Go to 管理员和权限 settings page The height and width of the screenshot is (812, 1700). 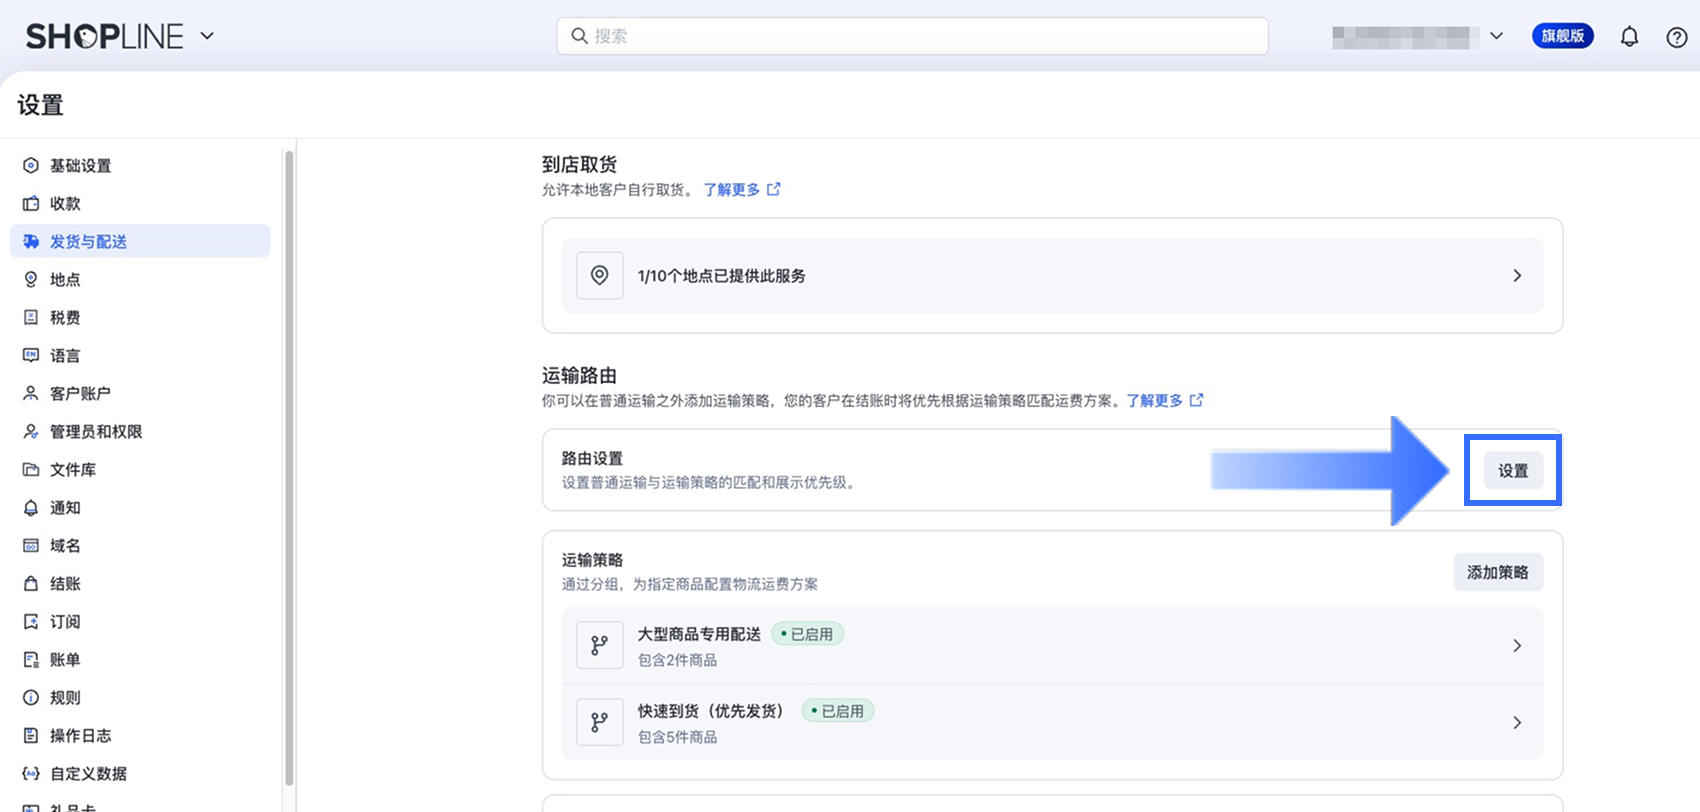click(96, 432)
